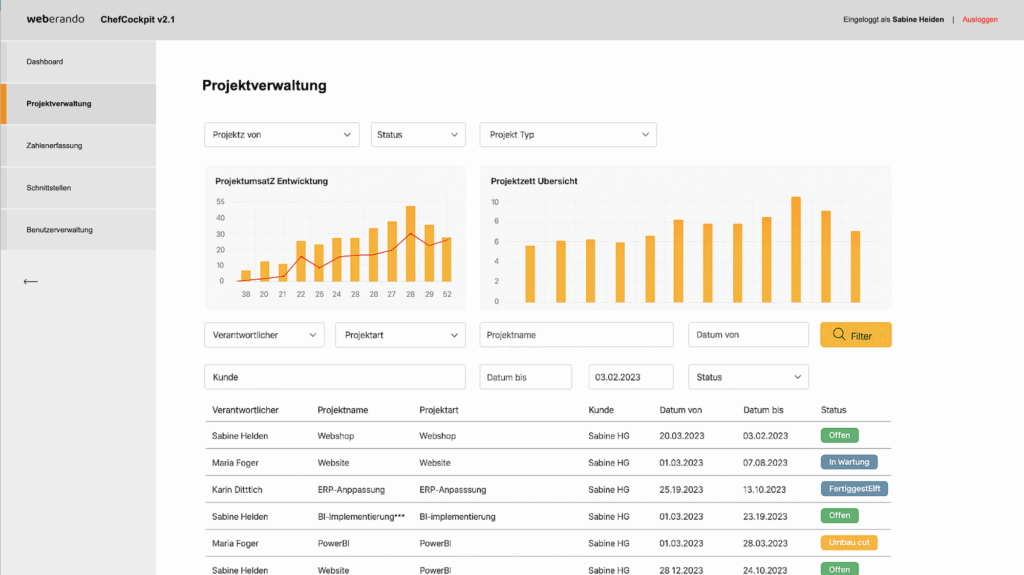
Task: Expand the Projektart dropdown
Action: [400, 335]
